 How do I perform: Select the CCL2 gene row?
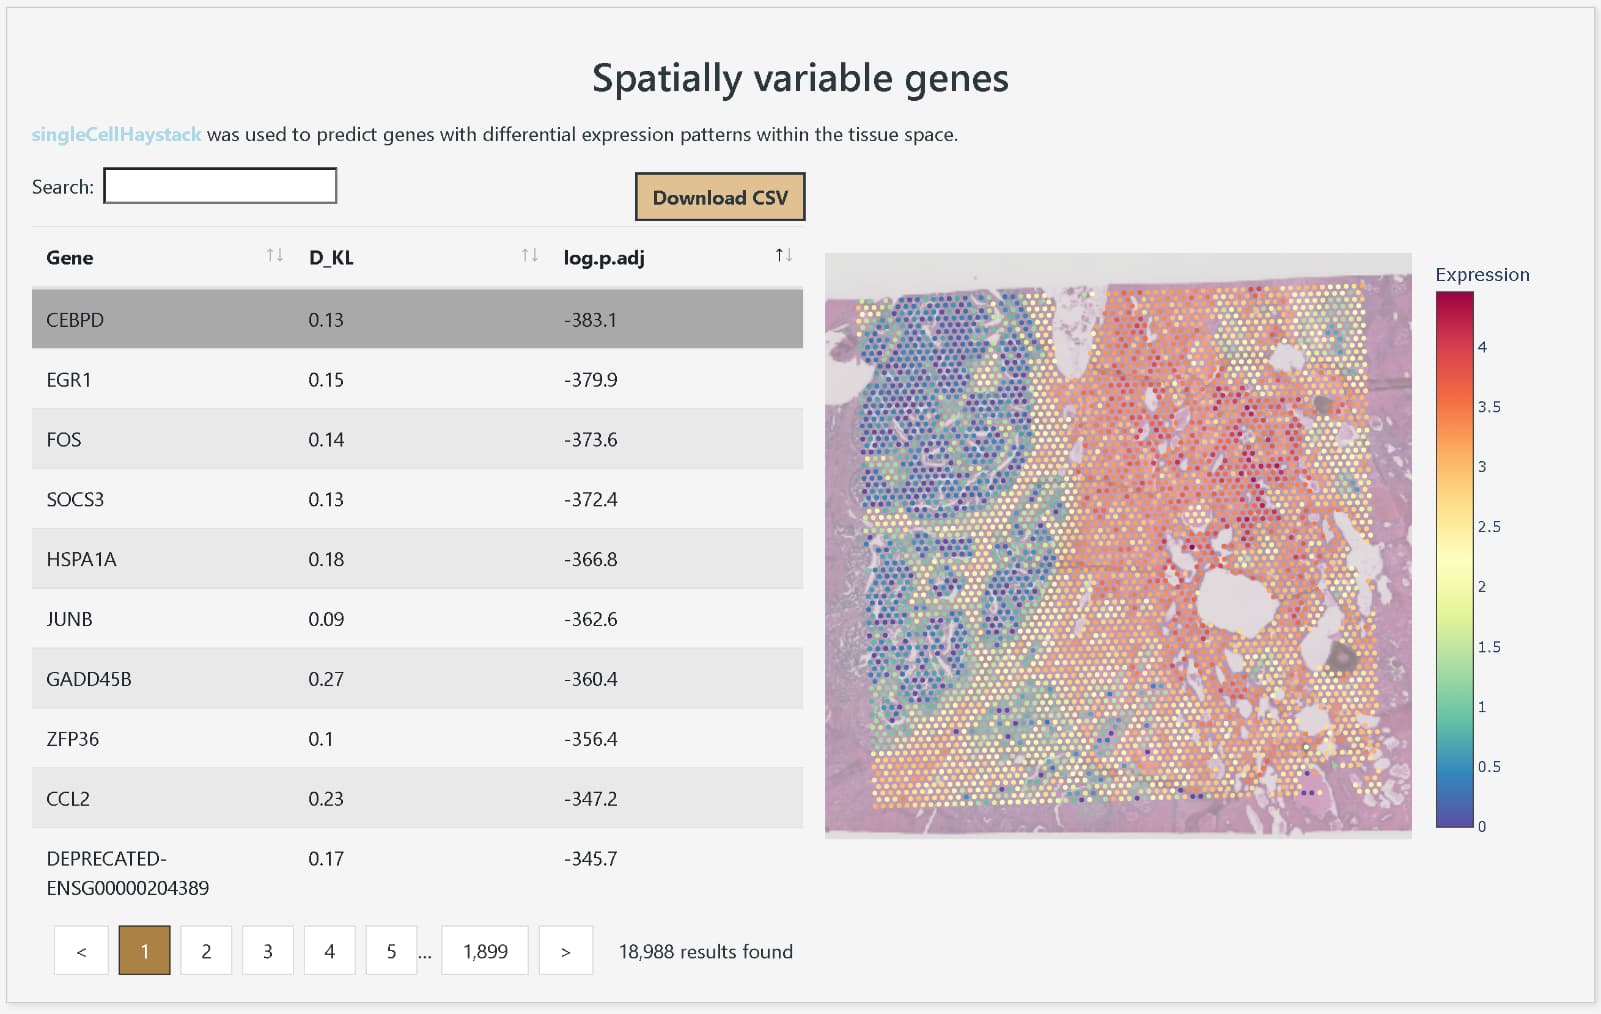point(417,799)
